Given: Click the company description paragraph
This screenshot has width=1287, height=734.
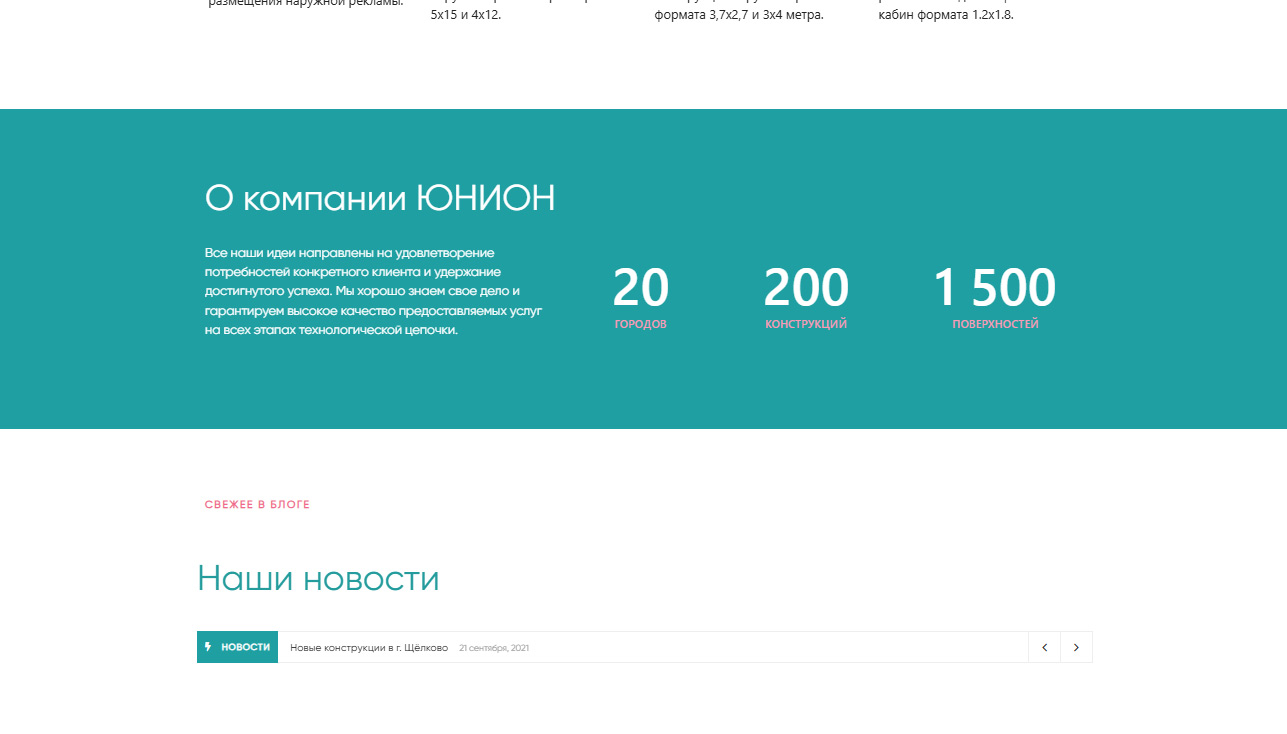Looking at the screenshot, I should pos(373,291).
